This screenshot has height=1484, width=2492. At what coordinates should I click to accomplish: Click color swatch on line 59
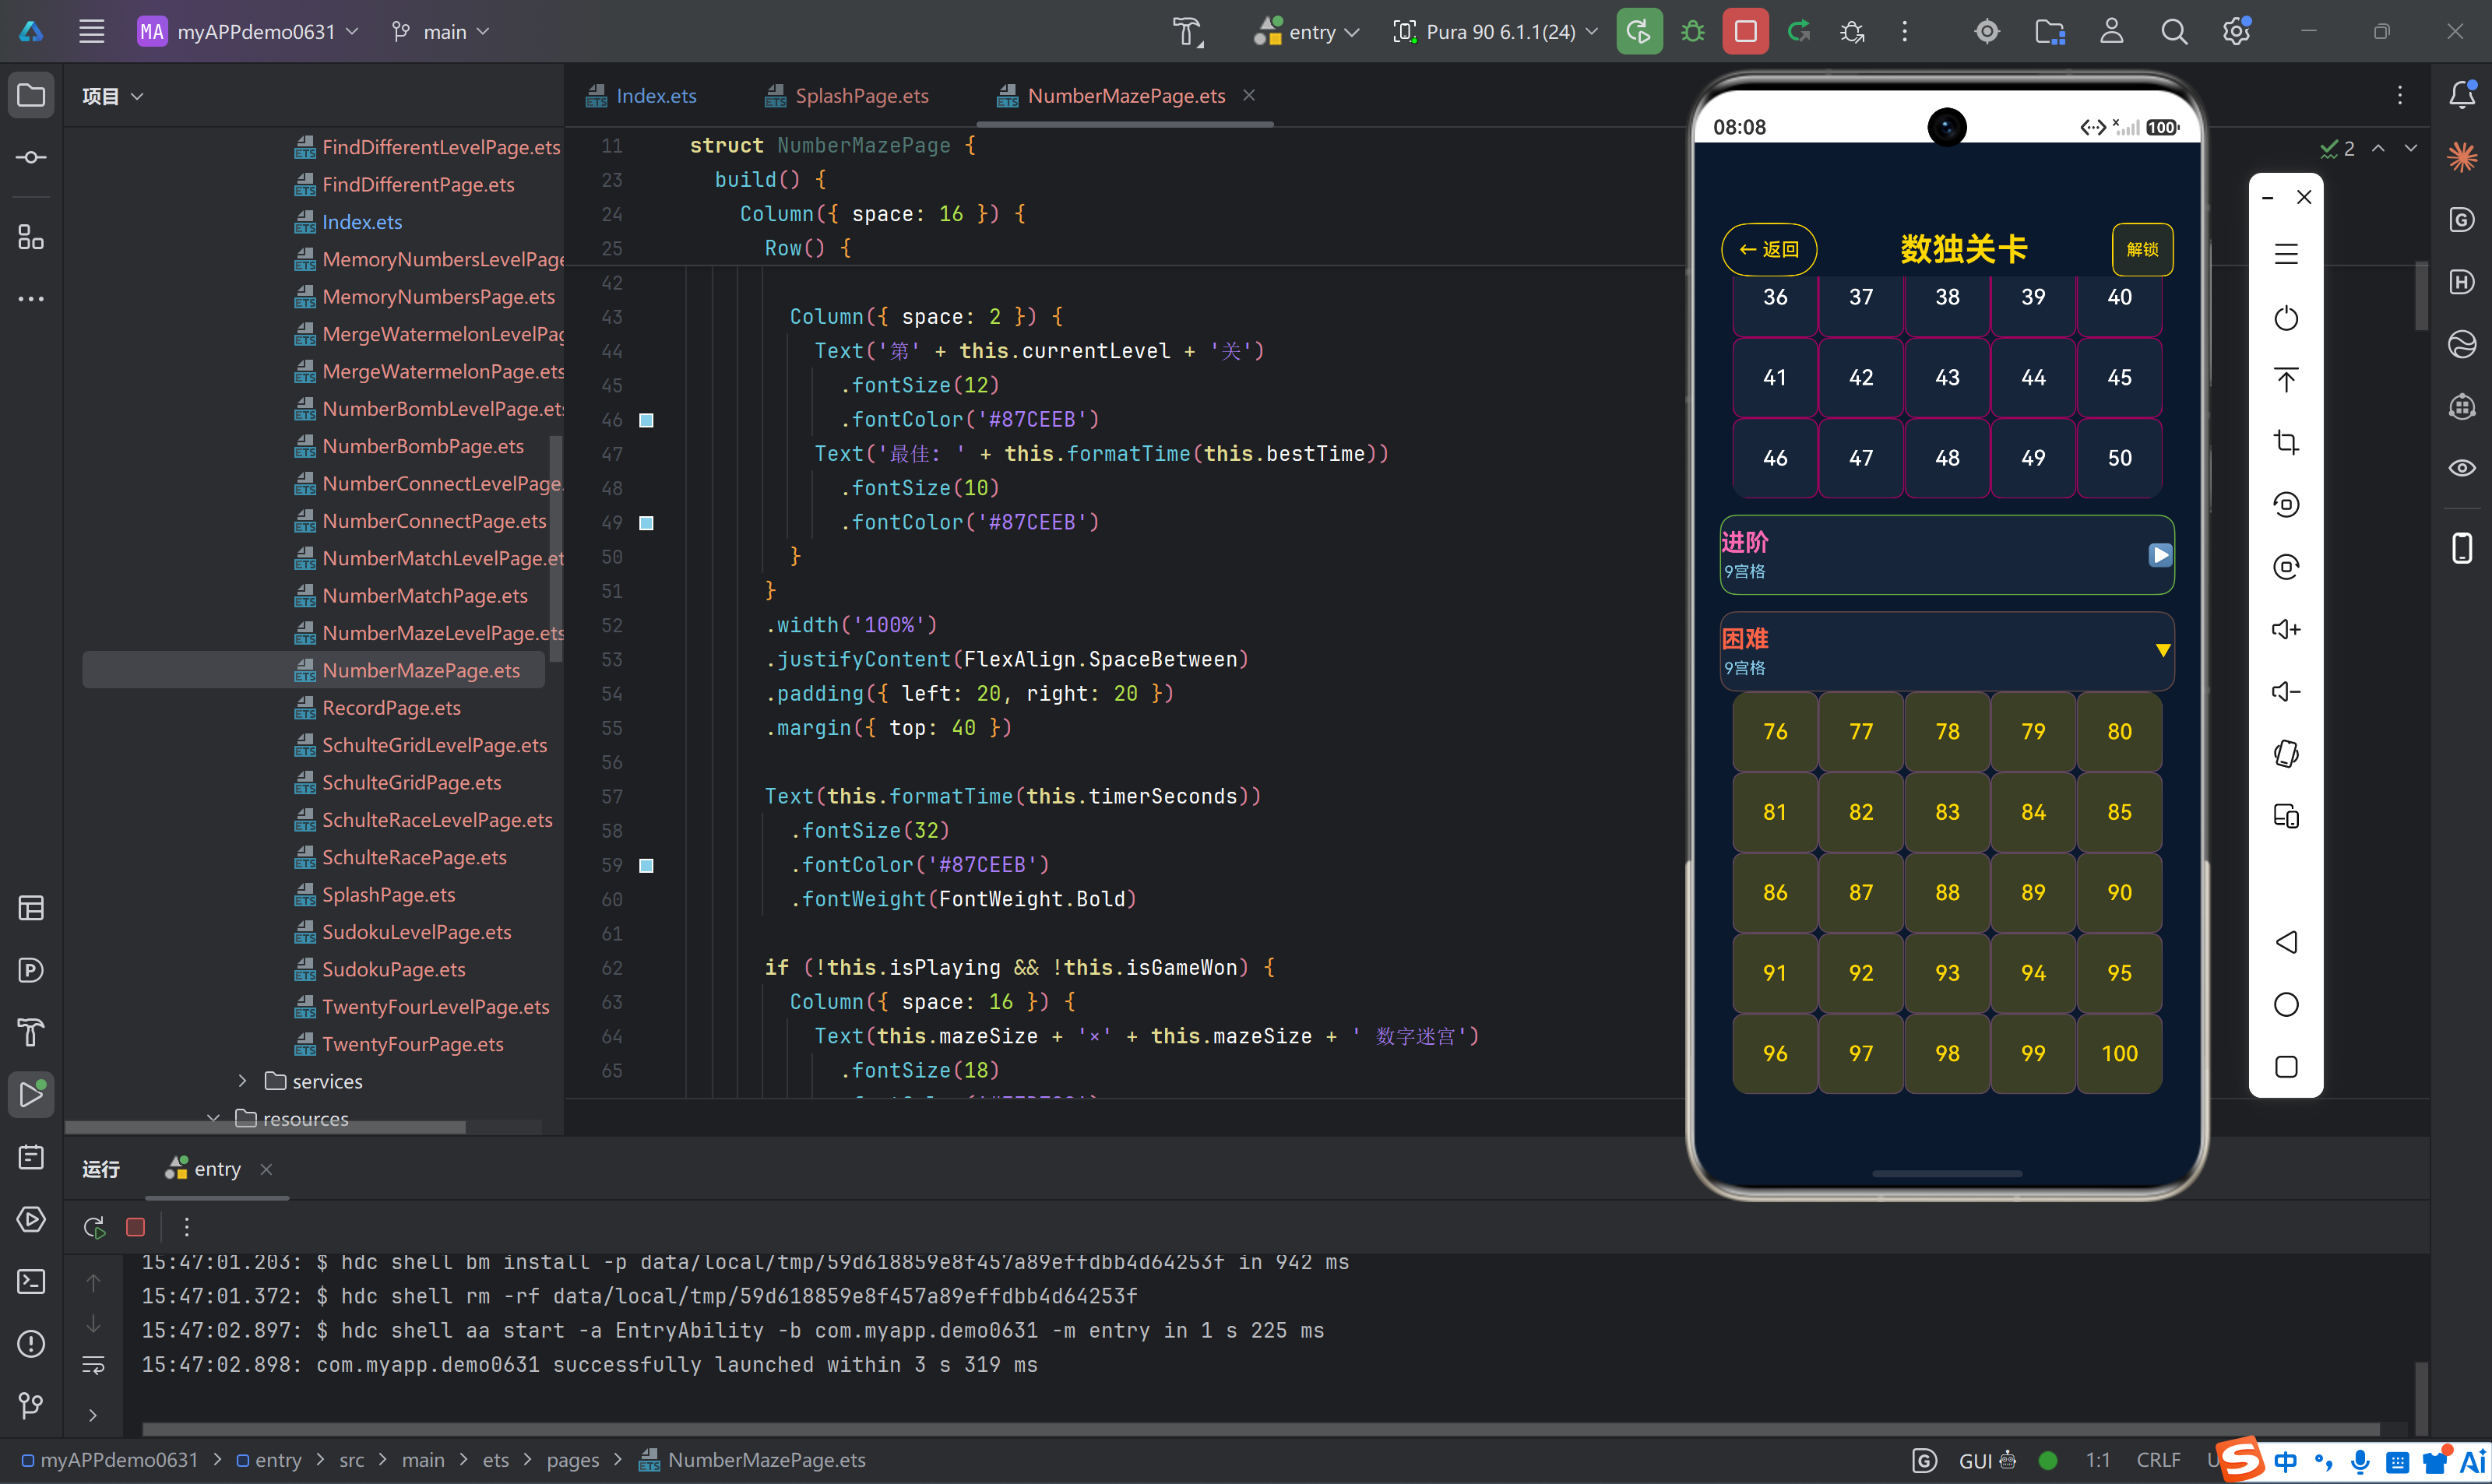[647, 865]
